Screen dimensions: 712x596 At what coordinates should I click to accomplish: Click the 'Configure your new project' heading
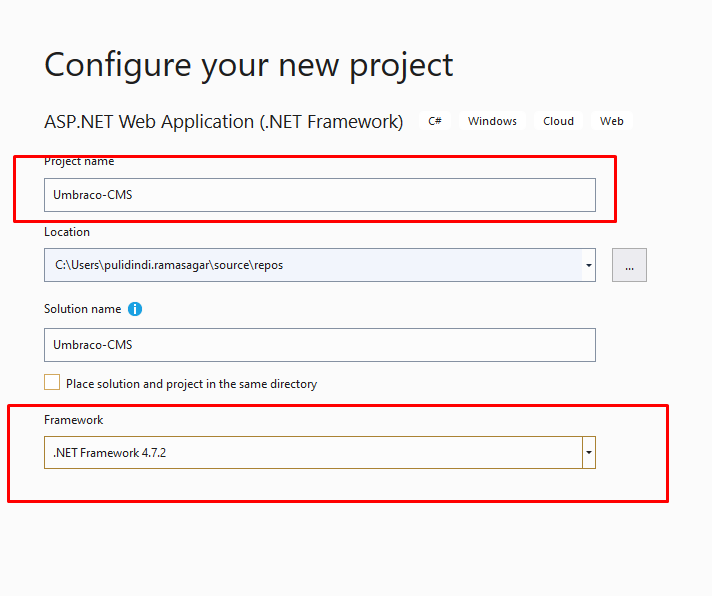pyautogui.click(x=248, y=65)
